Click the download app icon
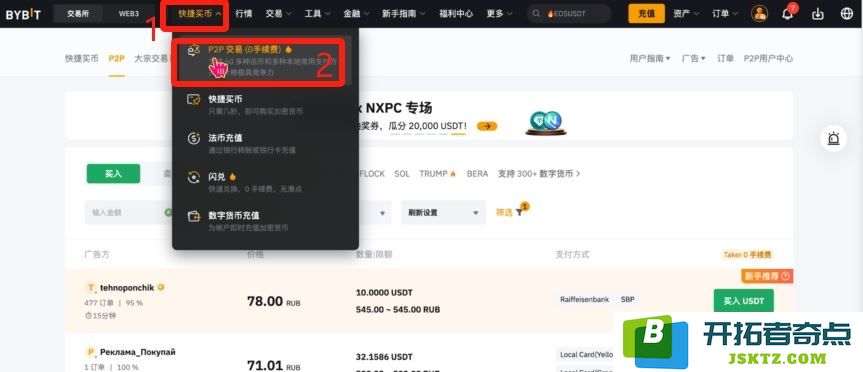Screen dimensions: 863x372 click(818, 14)
